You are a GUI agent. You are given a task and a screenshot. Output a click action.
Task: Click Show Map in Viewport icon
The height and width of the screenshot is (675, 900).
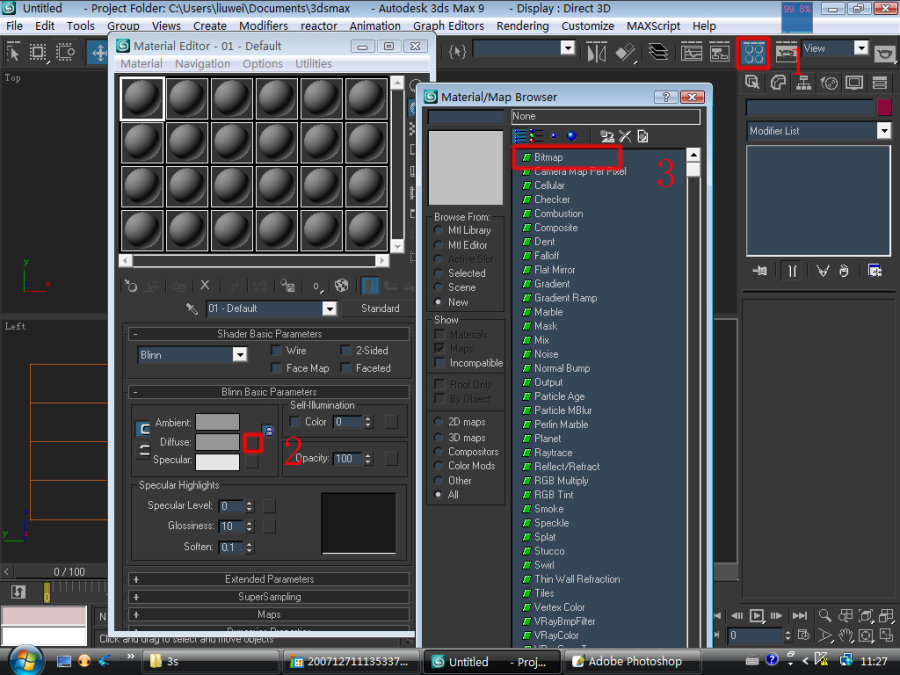pos(342,285)
